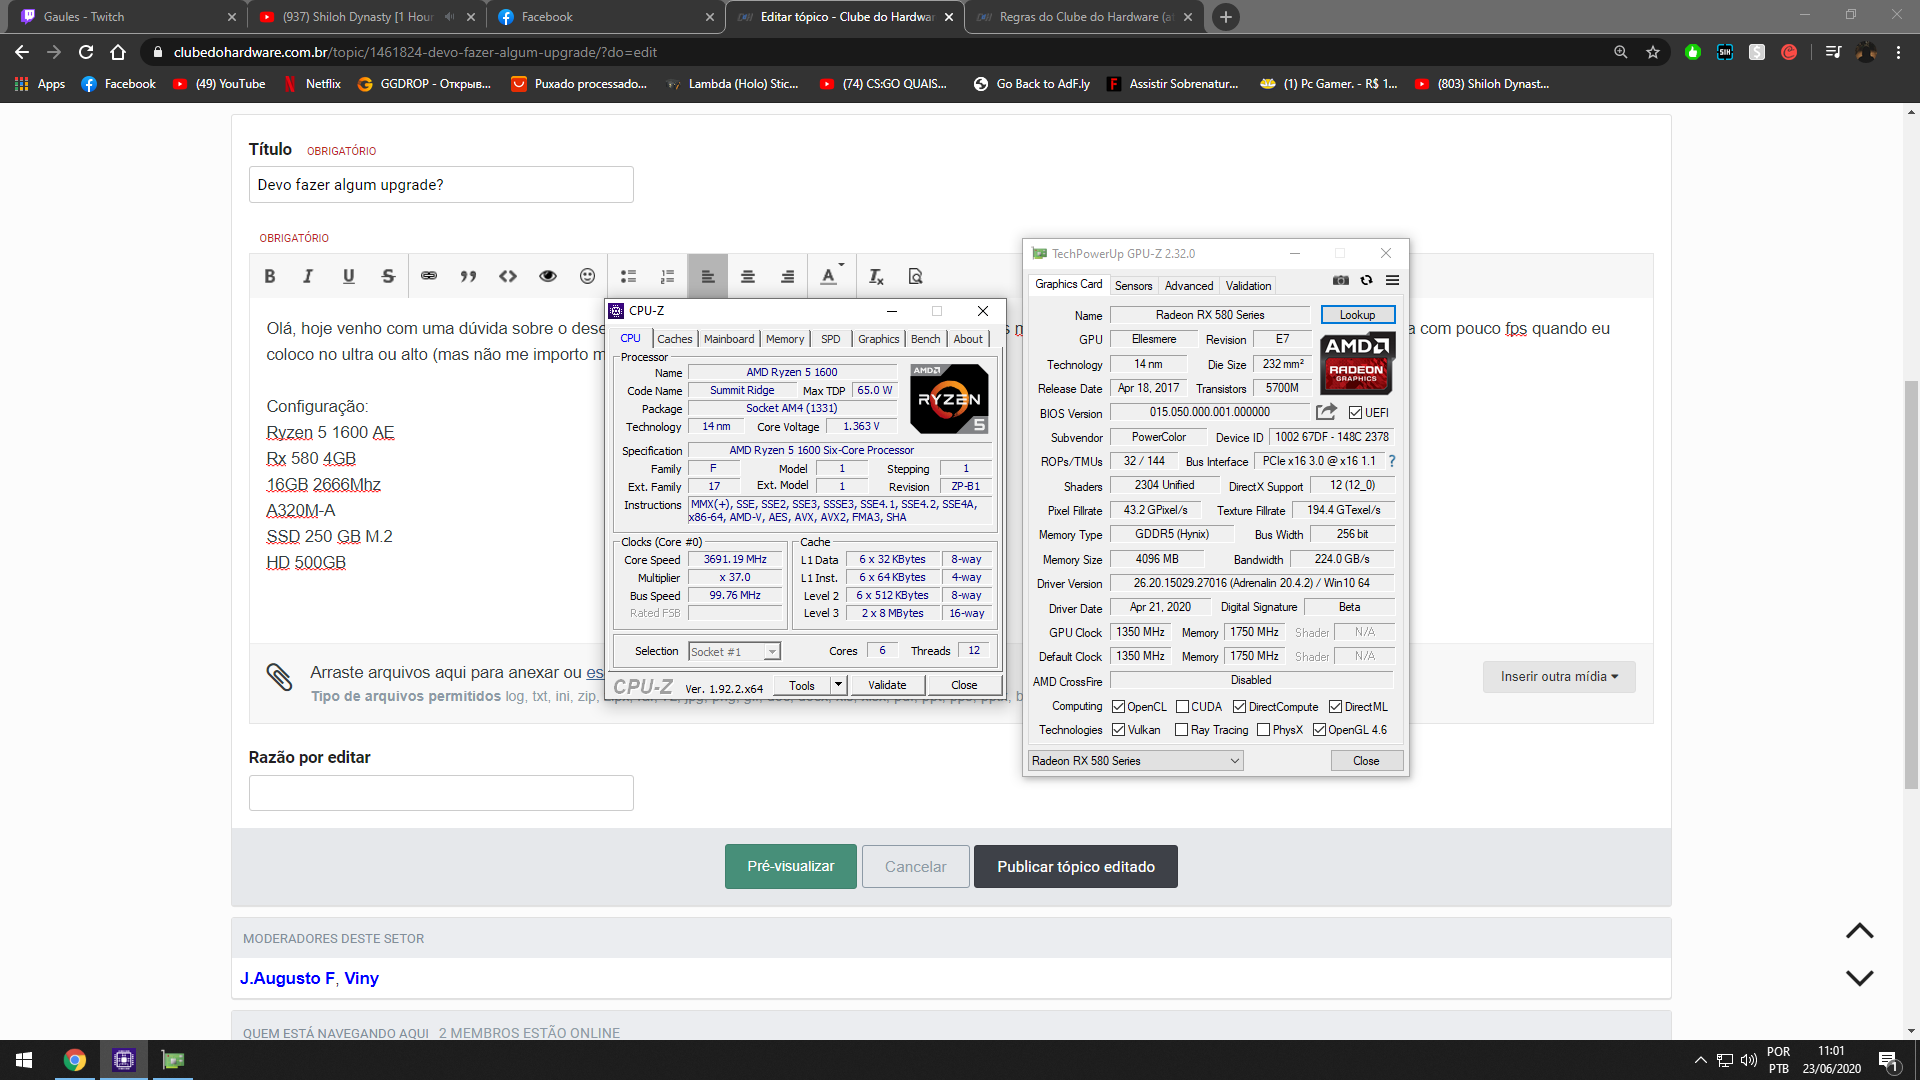Toggle the PhysX checkbox

[x=1263, y=730]
